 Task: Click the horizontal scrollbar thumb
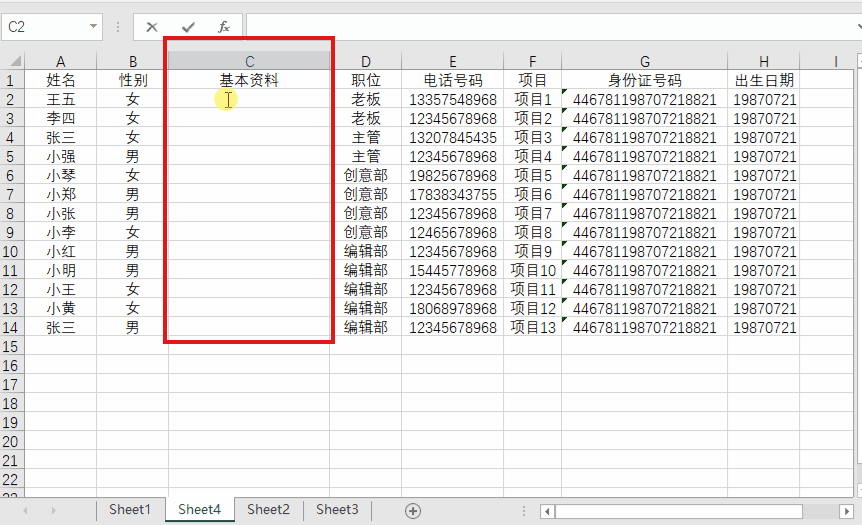(679, 511)
